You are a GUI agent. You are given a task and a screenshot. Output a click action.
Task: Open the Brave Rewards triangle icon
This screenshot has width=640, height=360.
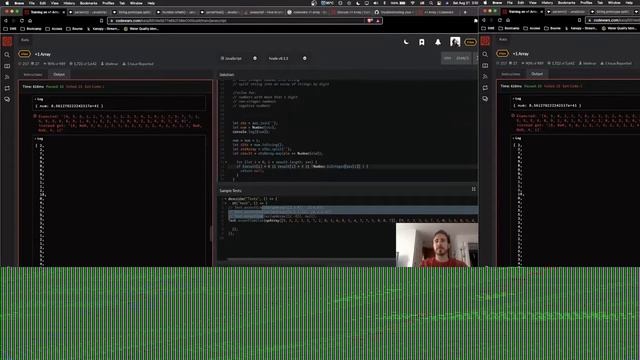point(378,20)
